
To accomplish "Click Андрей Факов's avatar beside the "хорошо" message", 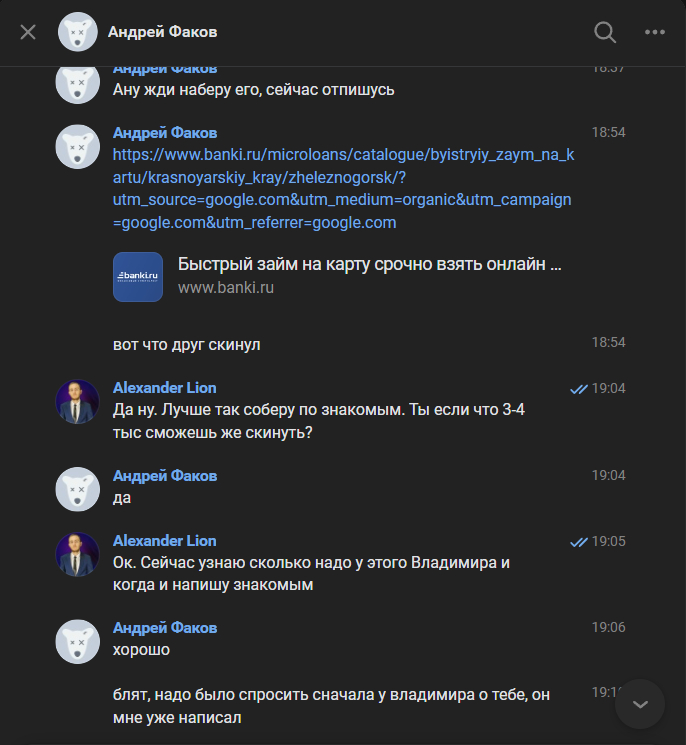I will (x=77, y=641).
